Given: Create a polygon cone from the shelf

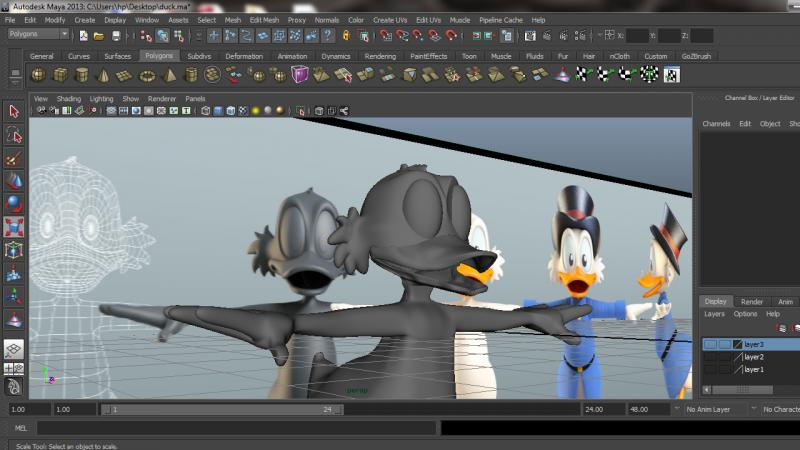Looking at the screenshot, I should click(x=103, y=75).
